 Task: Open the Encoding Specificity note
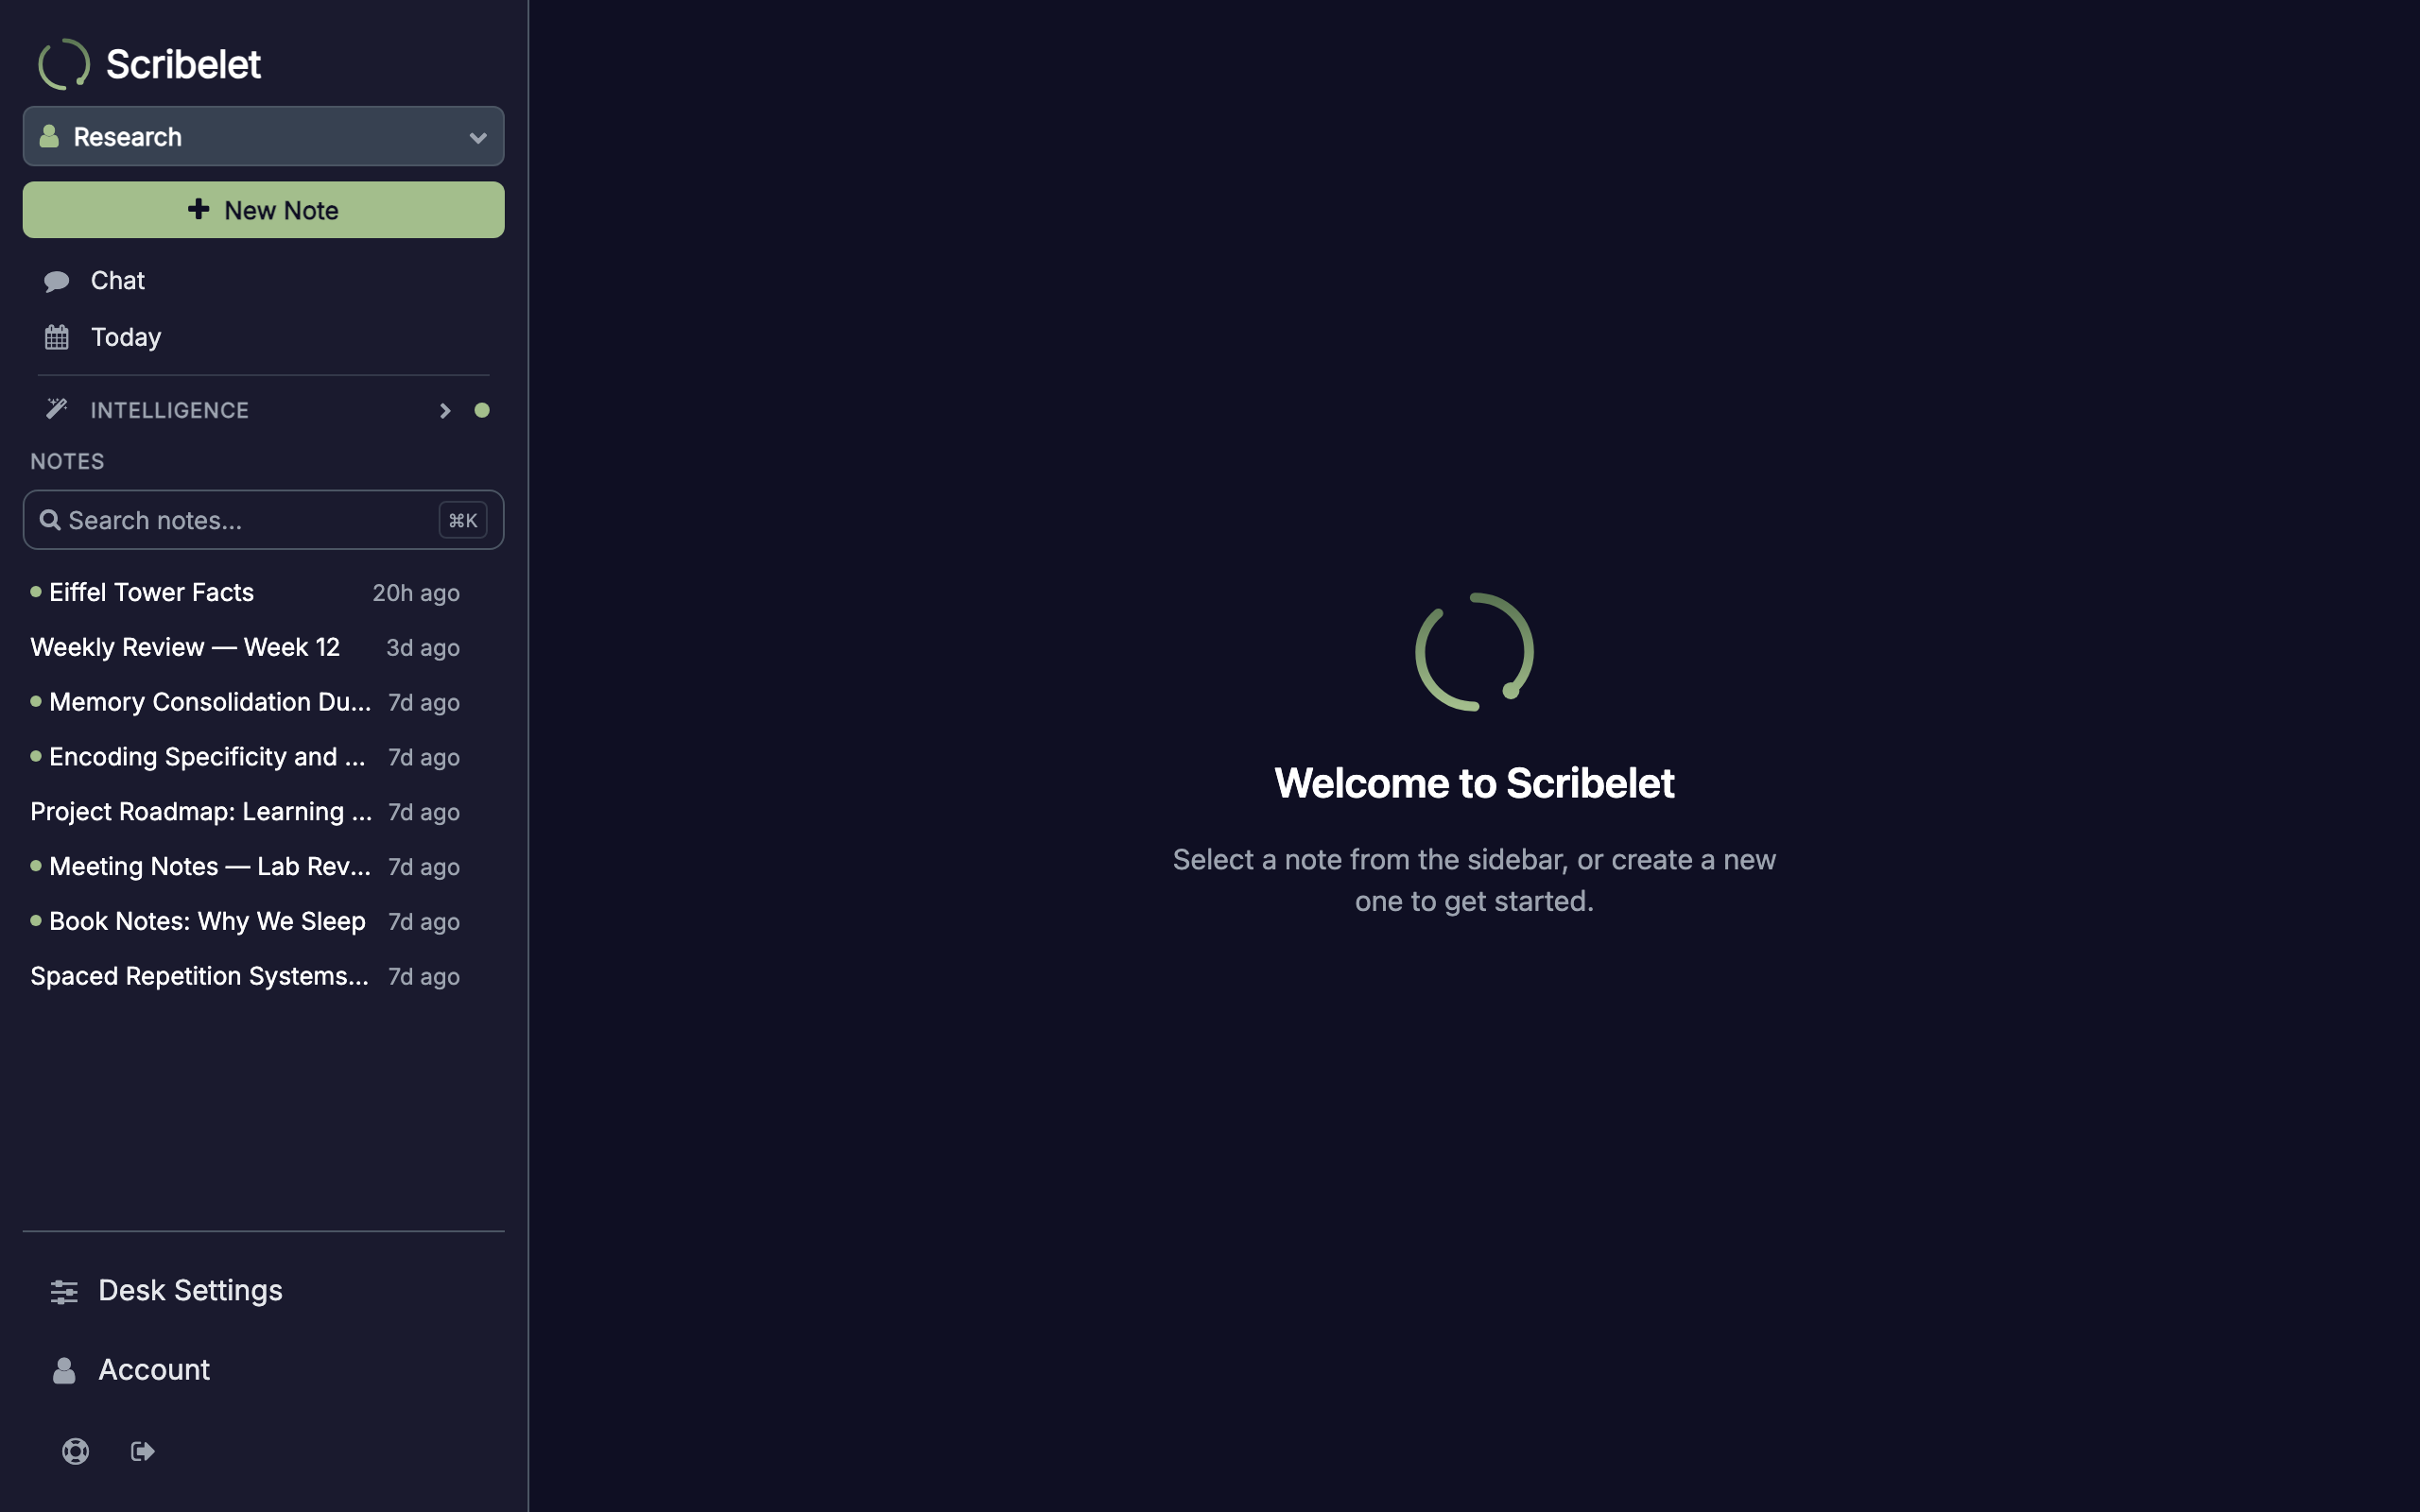coord(245,757)
